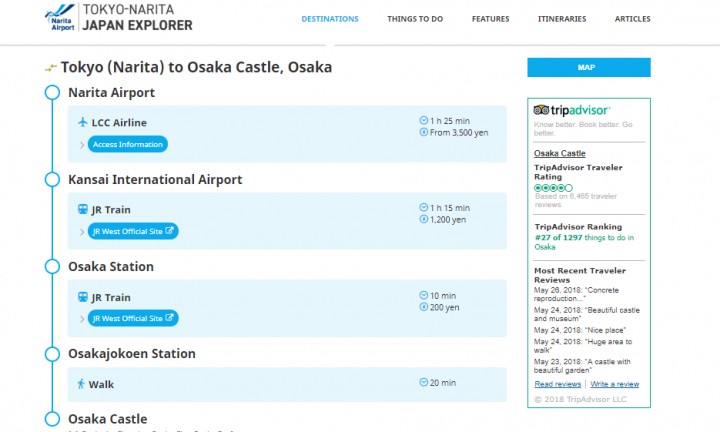Select the Osaka Station timeline circle marker

[x=52, y=266]
